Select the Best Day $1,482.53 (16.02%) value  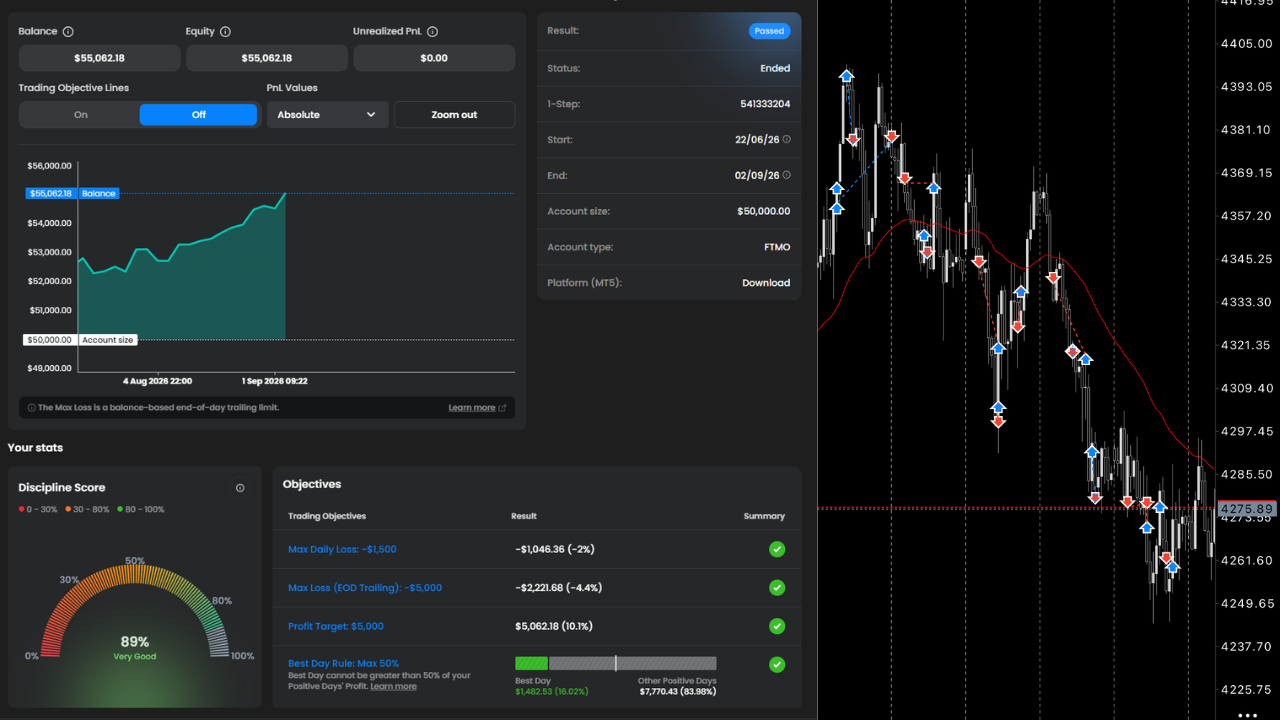[x=552, y=691]
